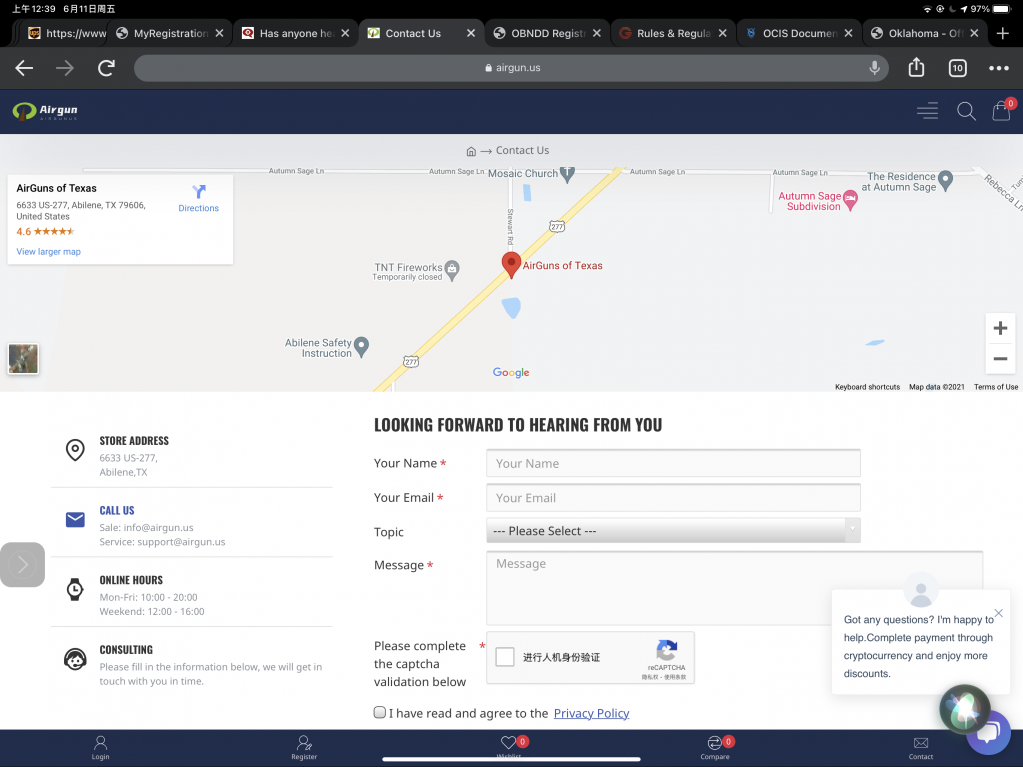Click Autumn Sage Subdivision marker

pyautogui.click(x=849, y=200)
